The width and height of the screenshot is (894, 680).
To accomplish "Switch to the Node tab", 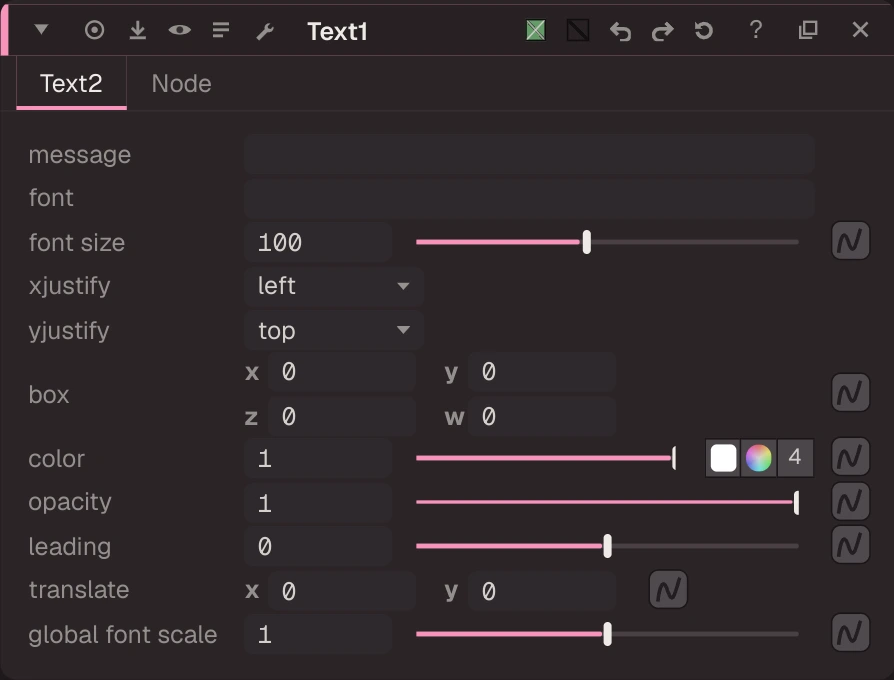I will click(181, 84).
